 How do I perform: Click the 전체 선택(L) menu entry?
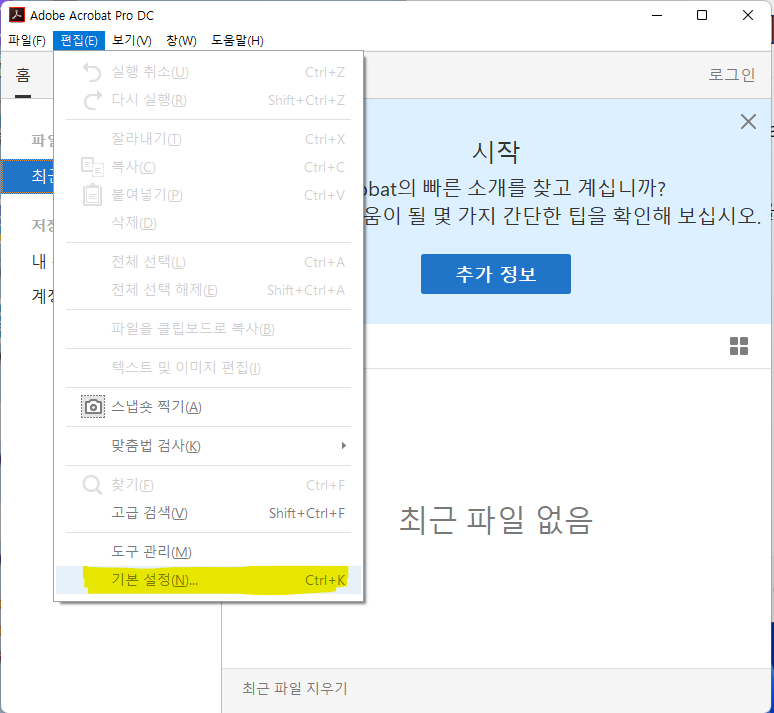click(x=208, y=262)
